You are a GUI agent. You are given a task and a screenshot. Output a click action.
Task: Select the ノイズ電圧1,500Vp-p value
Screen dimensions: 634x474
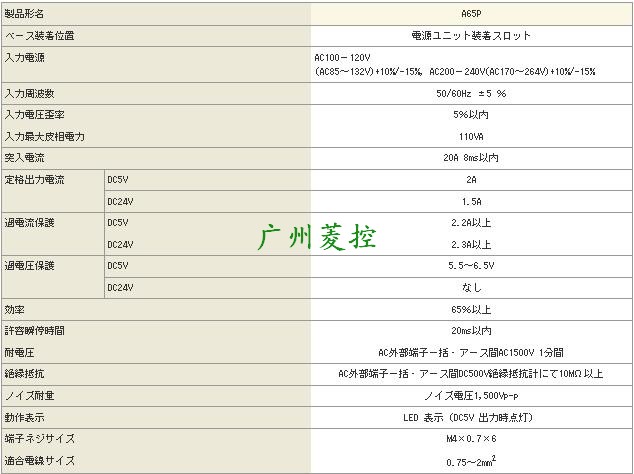coord(470,395)
